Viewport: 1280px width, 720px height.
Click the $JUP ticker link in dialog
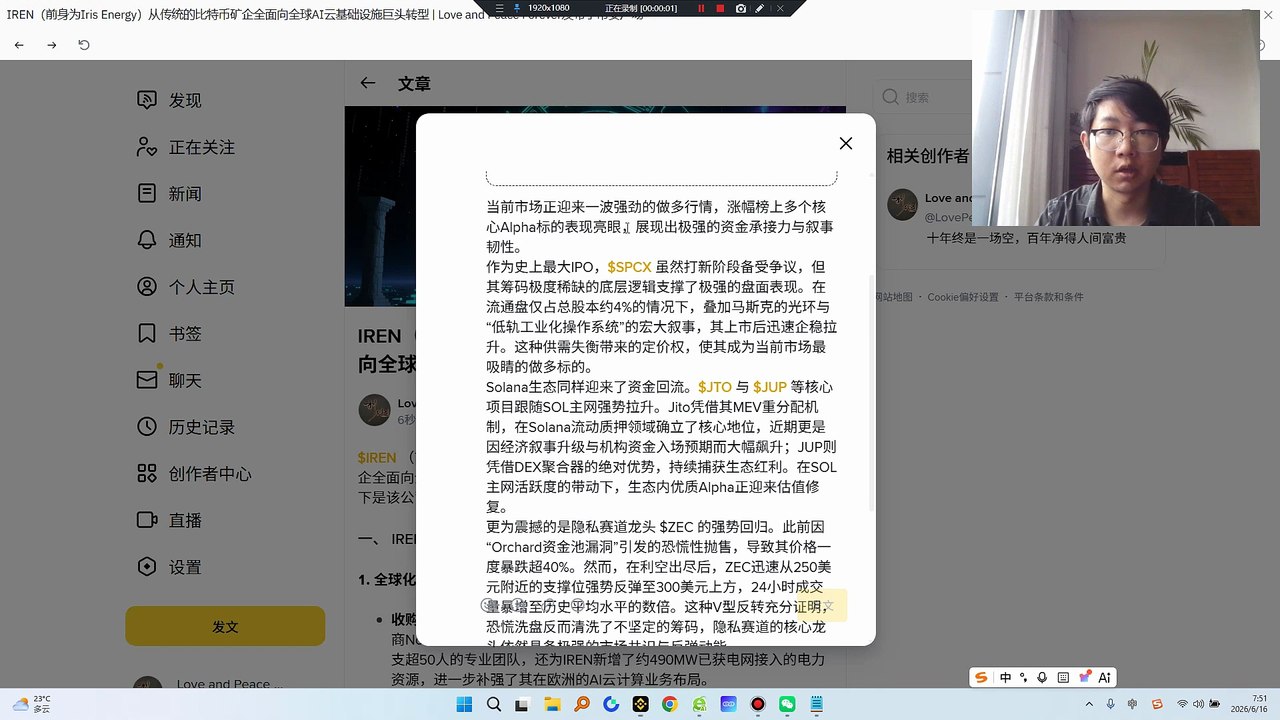(770, 387)
